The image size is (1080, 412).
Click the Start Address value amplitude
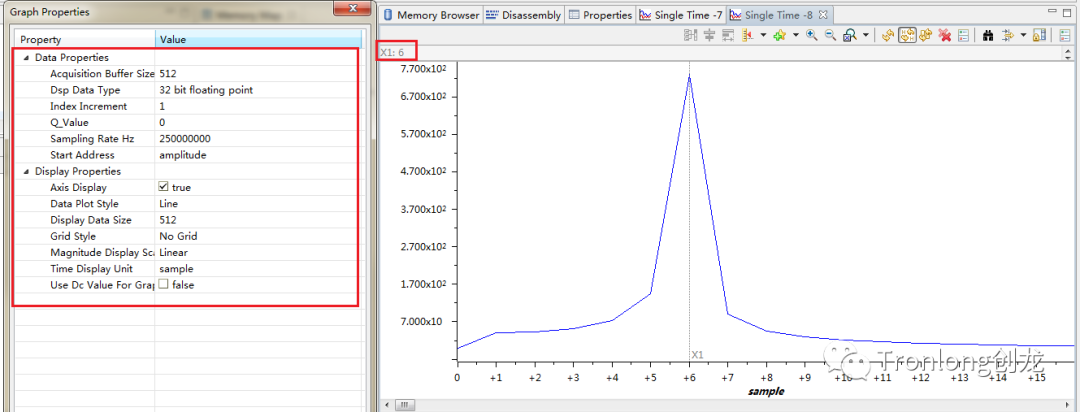click(x=182, y=155)
